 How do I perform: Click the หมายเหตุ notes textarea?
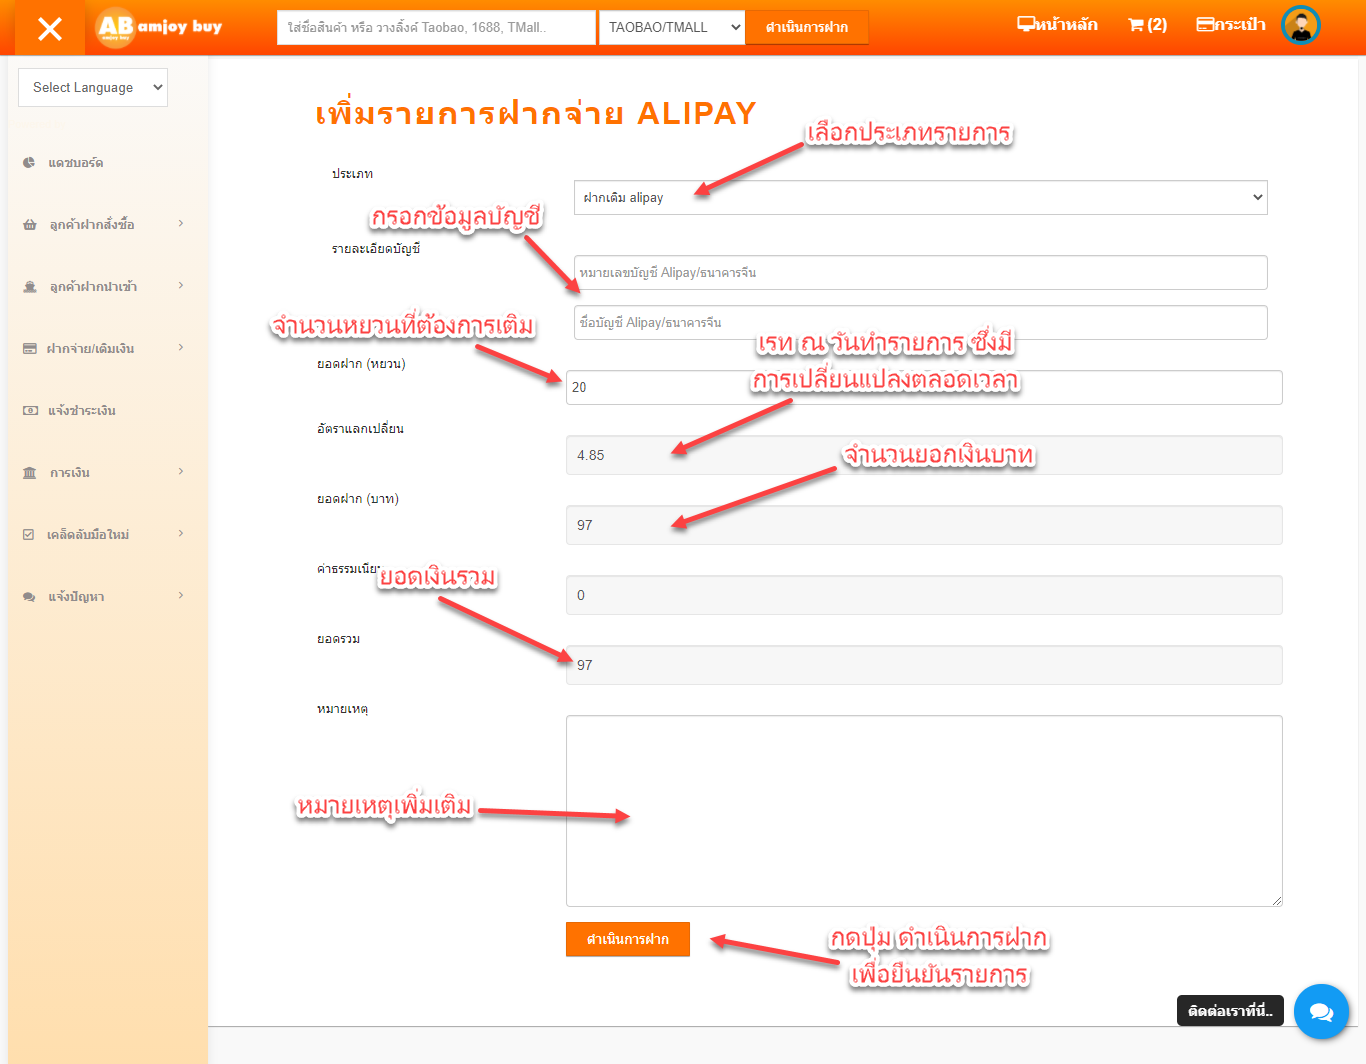pyautogui.click(x=924, y=811)
